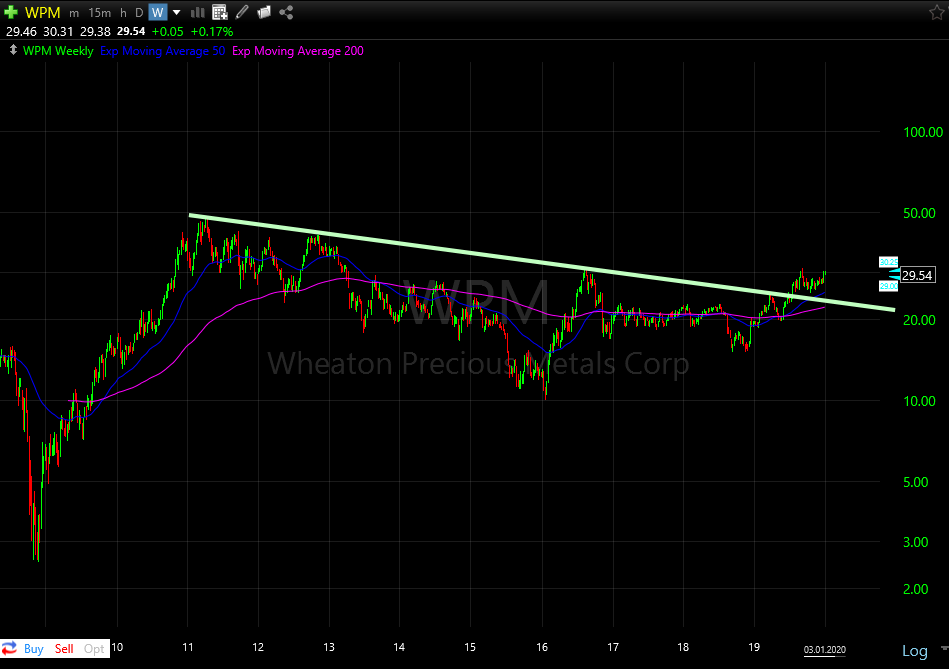949x669 pixels.
Task: Switch to the 1-minute 'm' timeframe
Action: (74, 13)
